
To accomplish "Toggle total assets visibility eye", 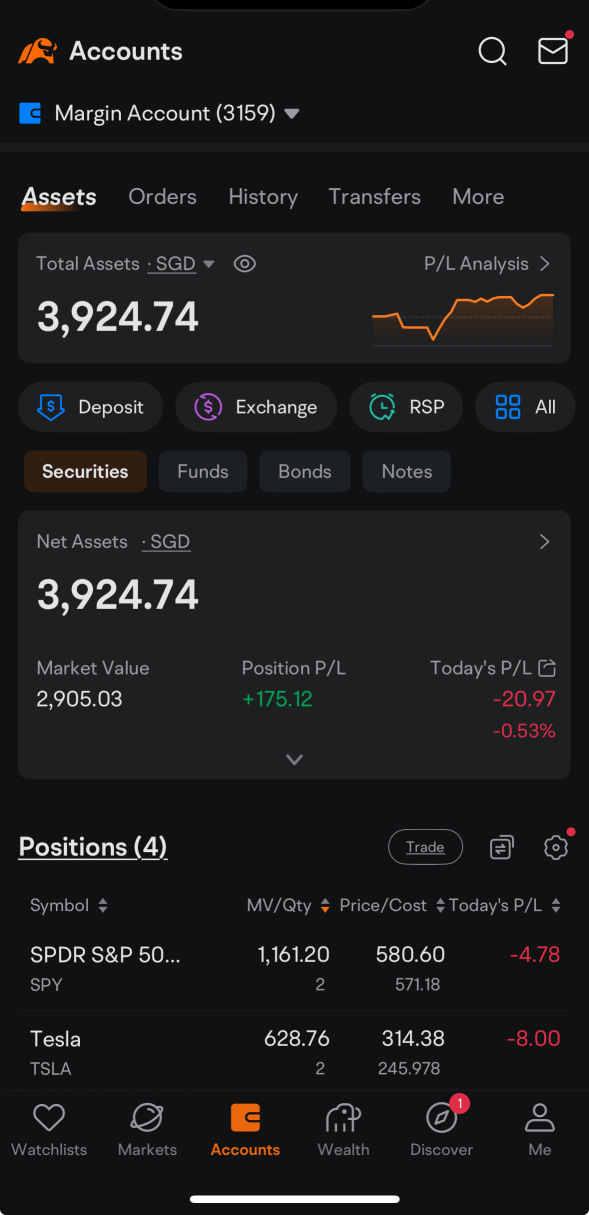I will [x=245, y=264].
